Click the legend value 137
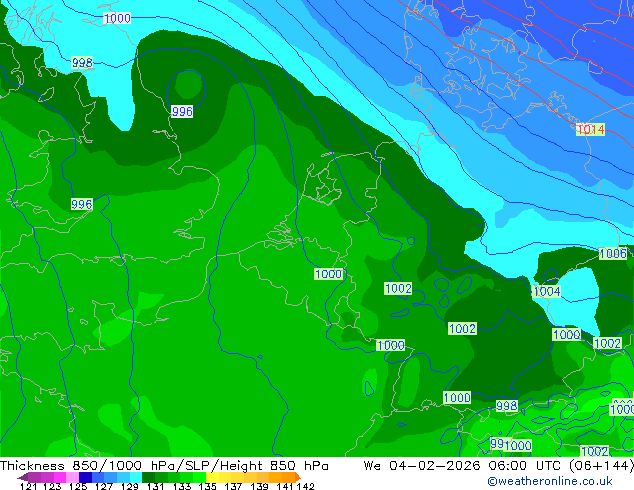 (234, 486)
